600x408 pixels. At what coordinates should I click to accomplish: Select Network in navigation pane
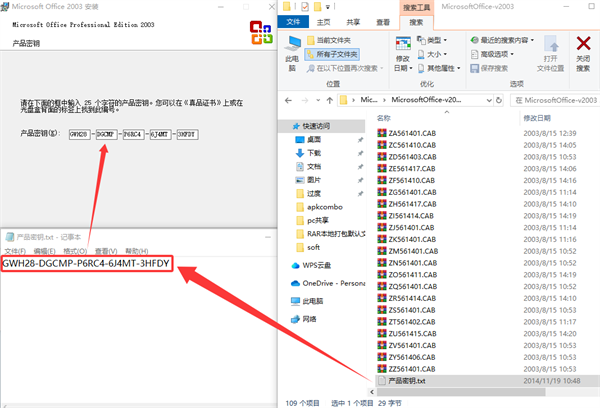pos(309,319)
